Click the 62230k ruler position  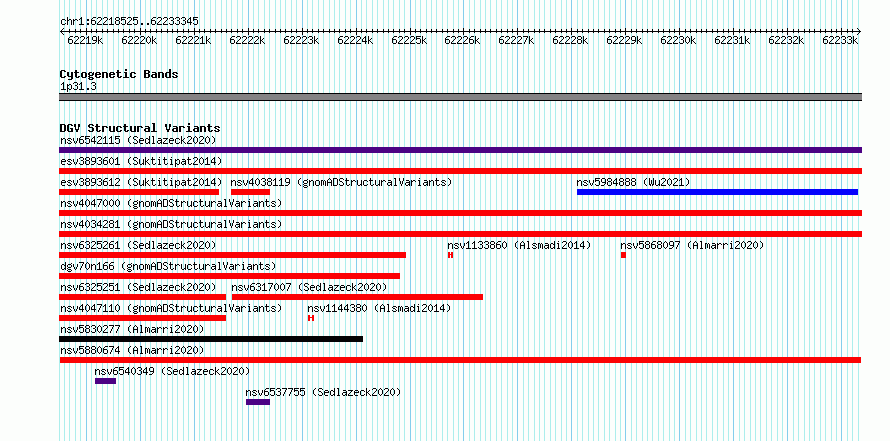point(678,41)
